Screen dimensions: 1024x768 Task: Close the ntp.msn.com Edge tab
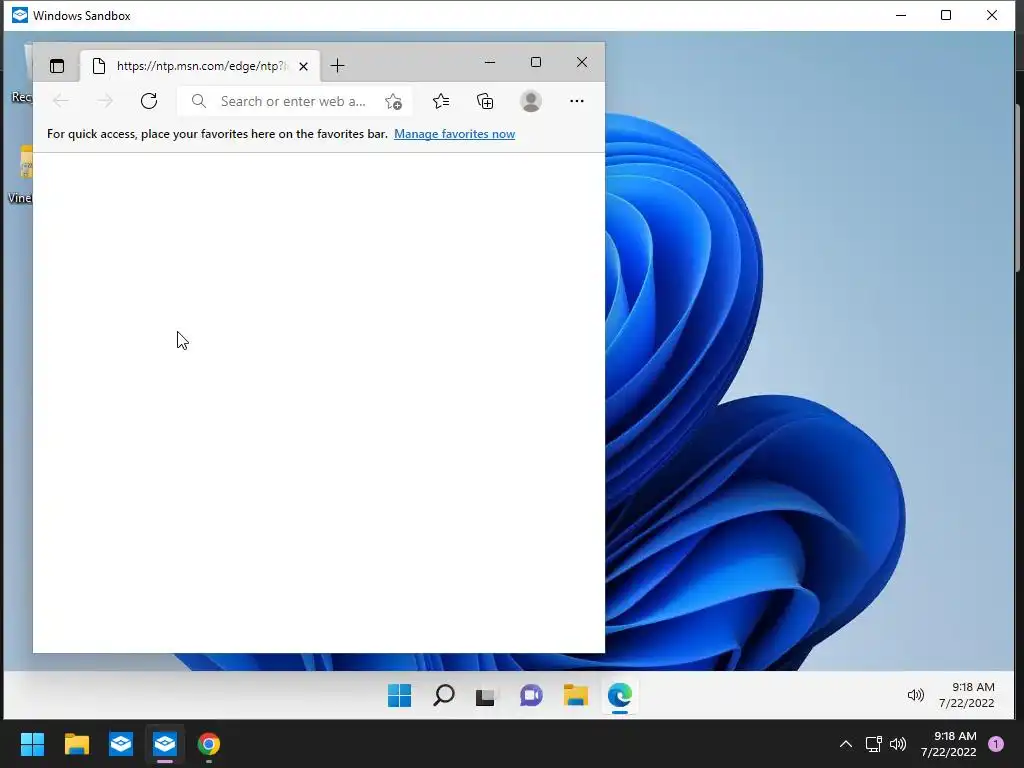point(303,66)
